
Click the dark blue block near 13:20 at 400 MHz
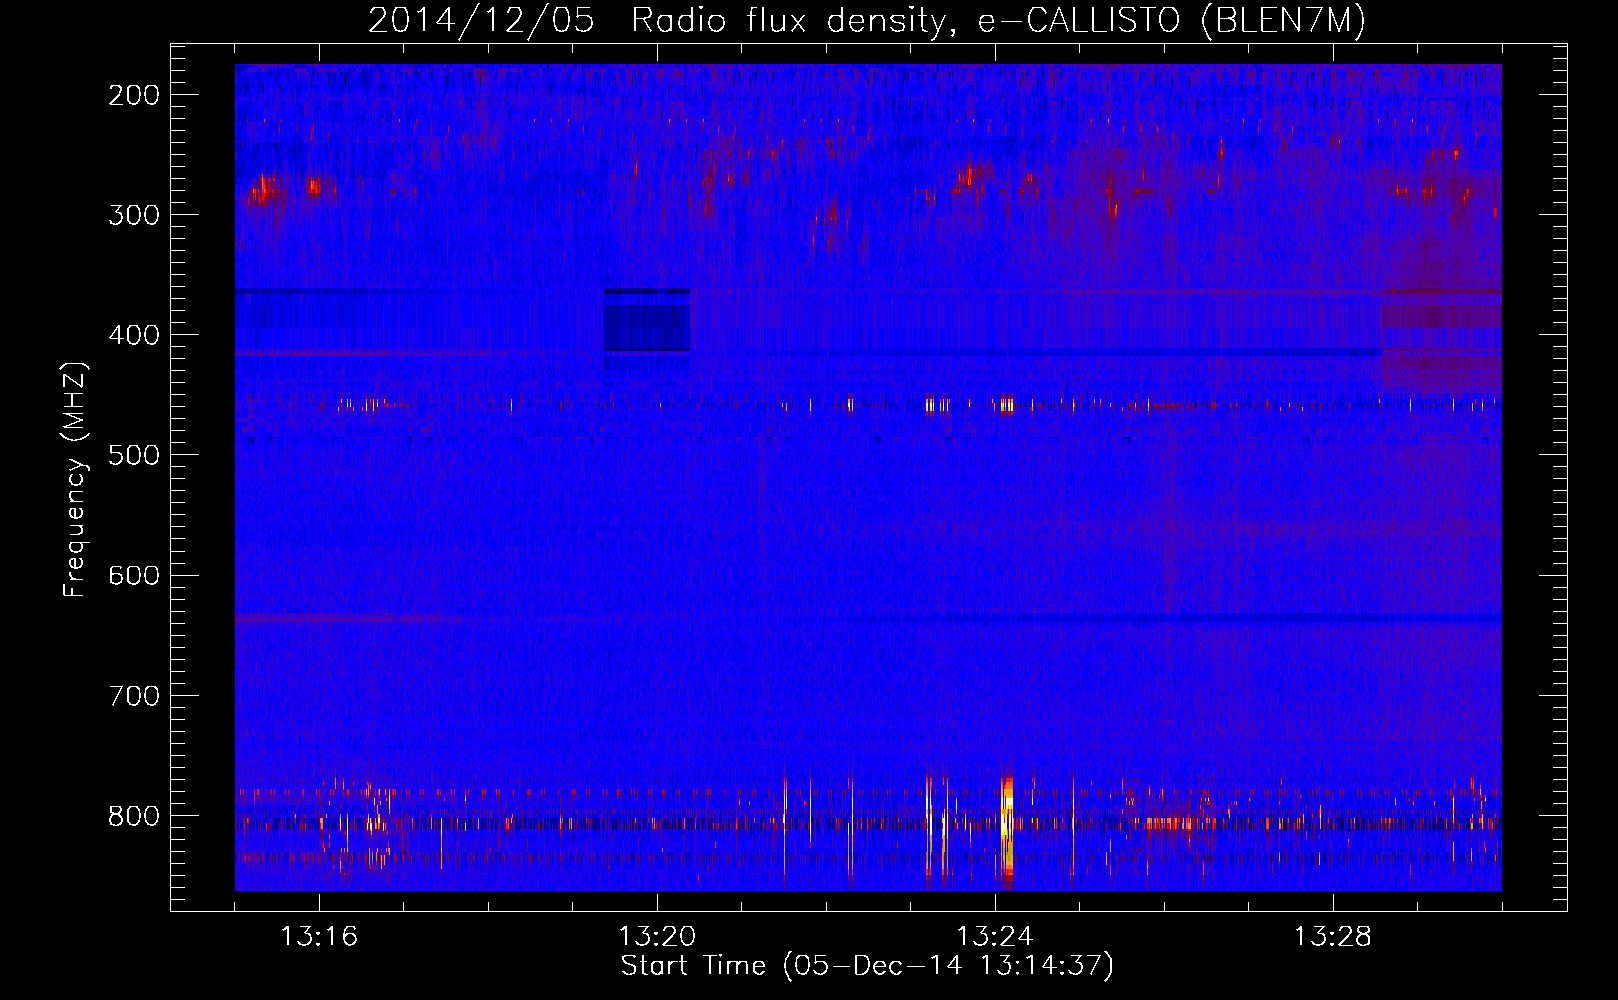point(647,322)
